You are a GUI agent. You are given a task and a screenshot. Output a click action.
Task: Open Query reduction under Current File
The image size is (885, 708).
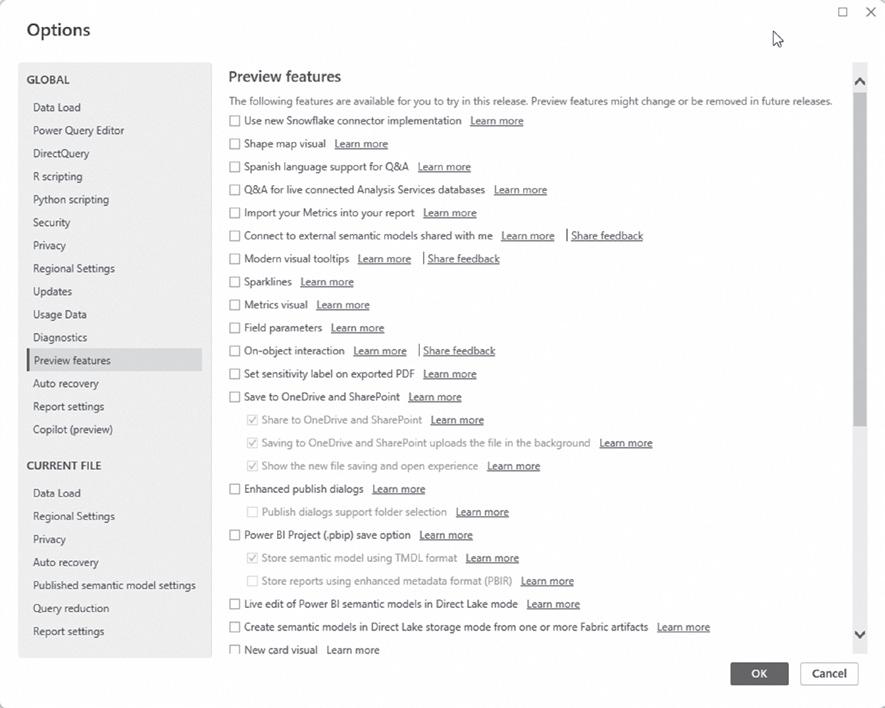click(70, 608)
